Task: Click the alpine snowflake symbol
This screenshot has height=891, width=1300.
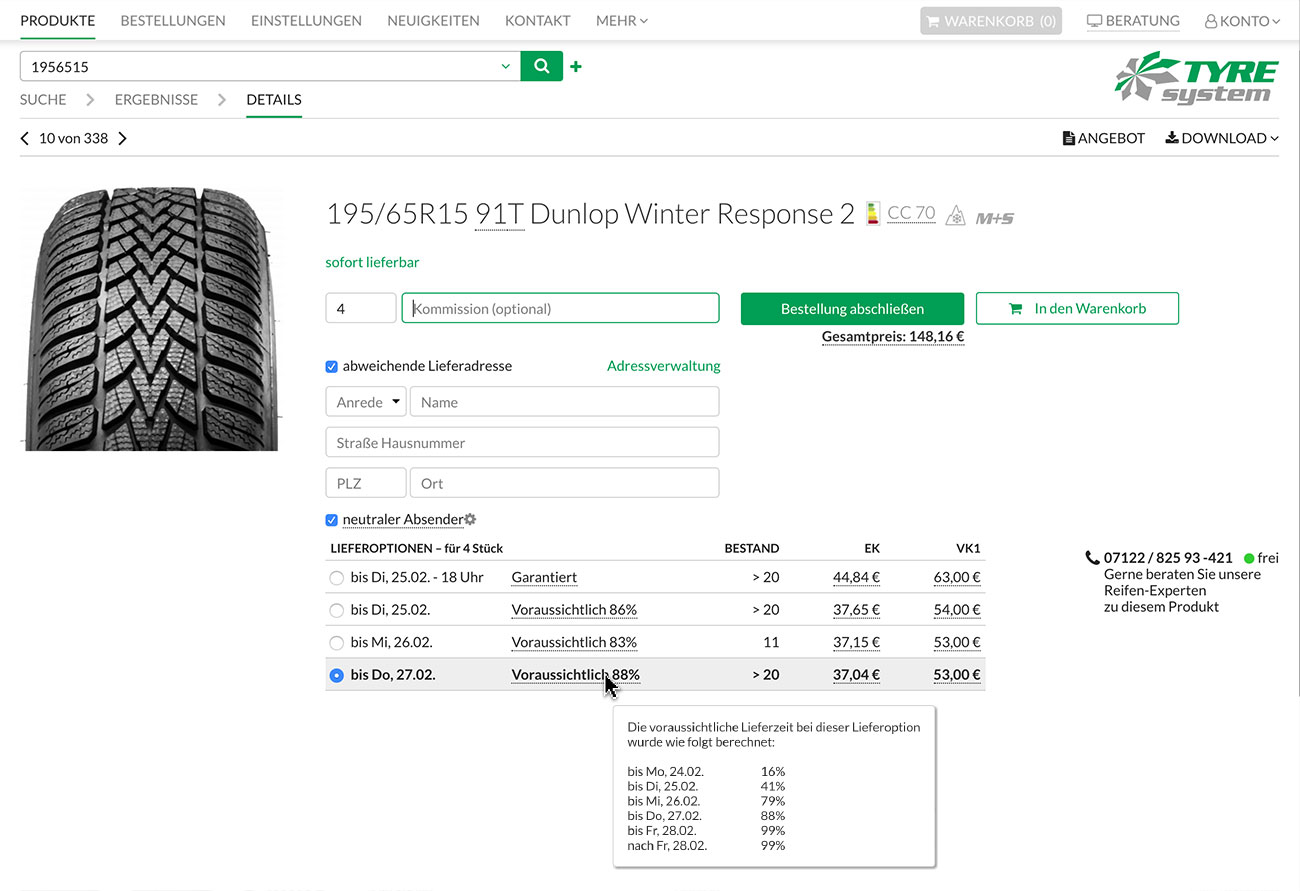Action: pos(955,214)
